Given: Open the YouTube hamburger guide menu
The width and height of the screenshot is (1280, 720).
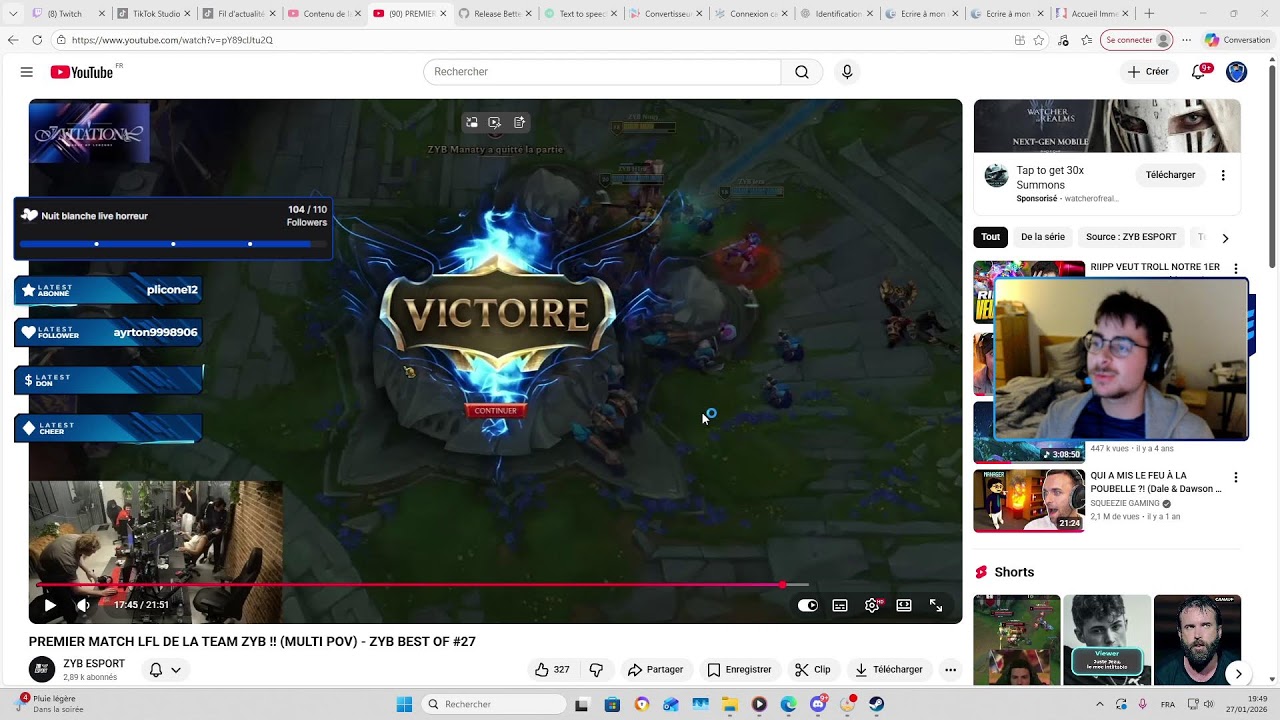Looking at the screenshot, I should click(27, 72).
